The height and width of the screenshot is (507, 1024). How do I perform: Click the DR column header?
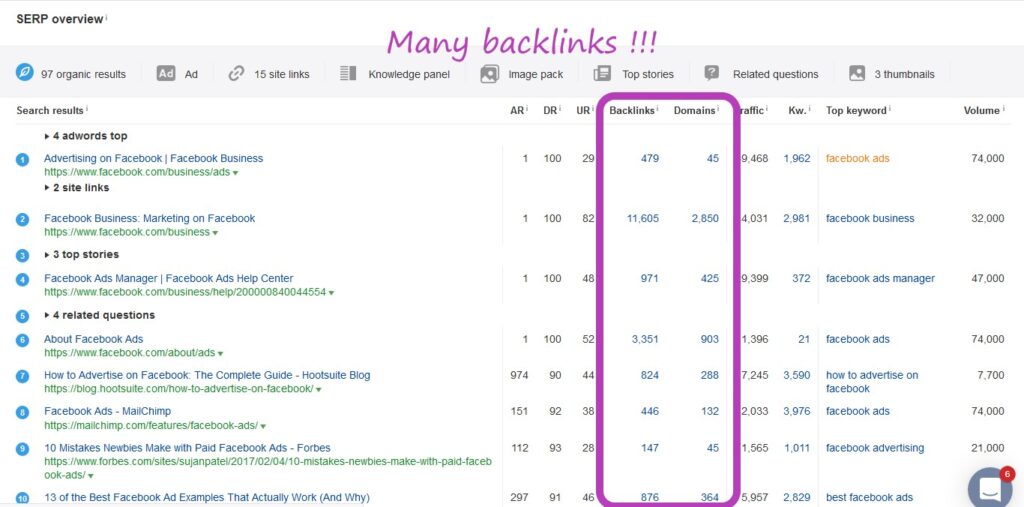(x=550, y=110)
